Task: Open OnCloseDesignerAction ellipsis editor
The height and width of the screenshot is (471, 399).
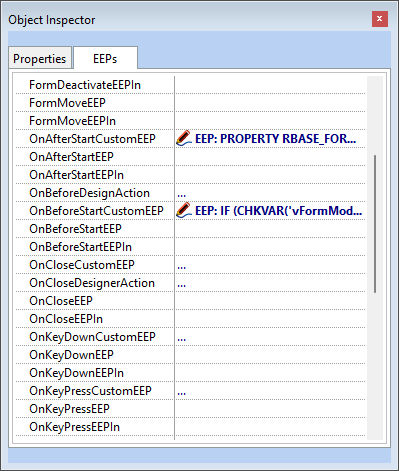Action: tap(182, 283)
